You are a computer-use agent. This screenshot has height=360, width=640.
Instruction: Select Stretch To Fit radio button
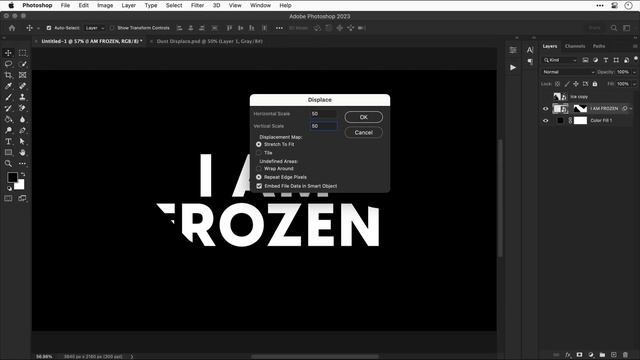259,144
